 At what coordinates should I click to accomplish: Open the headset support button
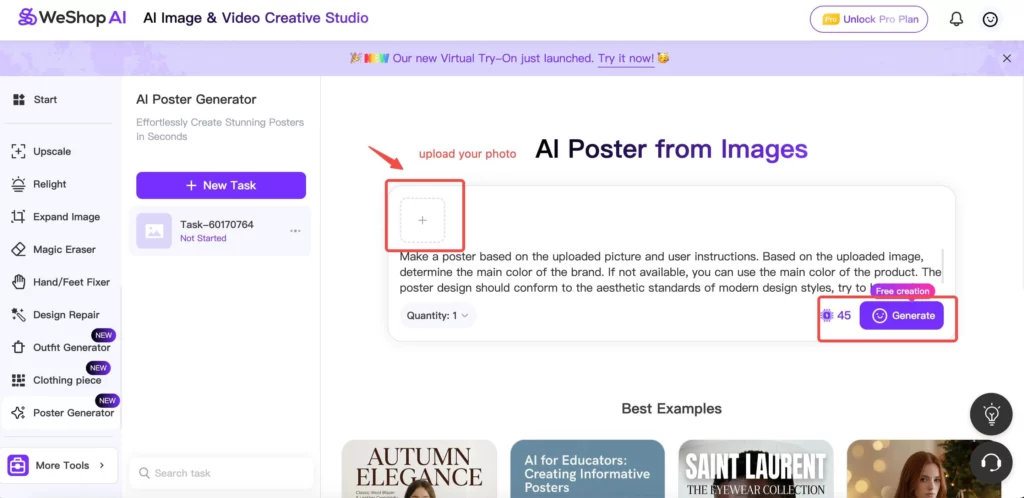991,462
